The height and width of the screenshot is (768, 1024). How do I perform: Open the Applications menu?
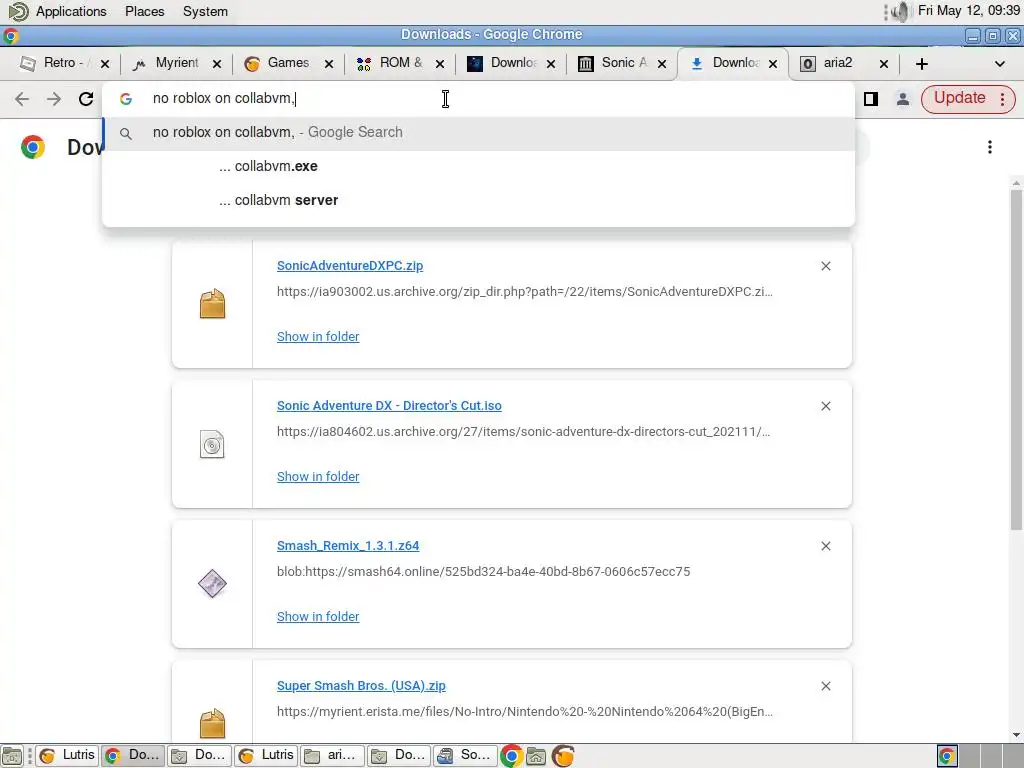tap(71, 12)
